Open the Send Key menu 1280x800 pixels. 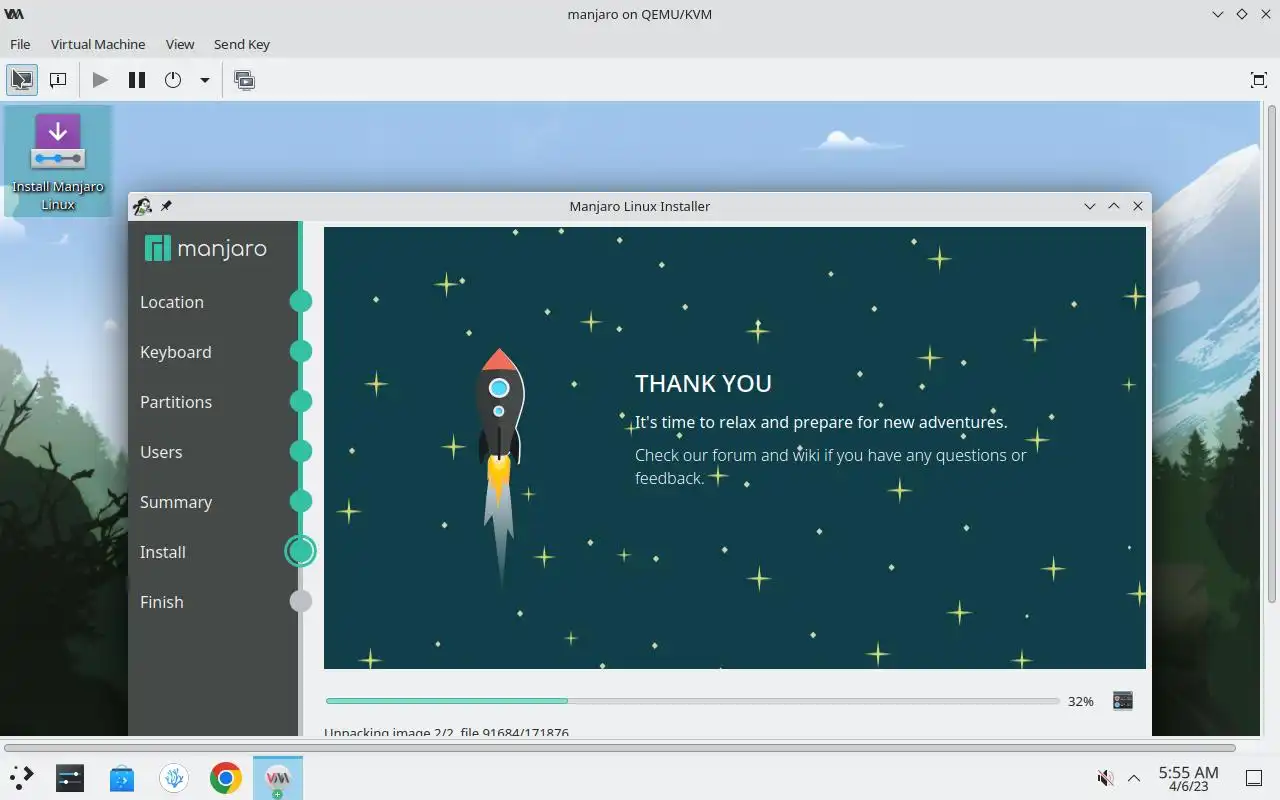[x=242, y=44]
